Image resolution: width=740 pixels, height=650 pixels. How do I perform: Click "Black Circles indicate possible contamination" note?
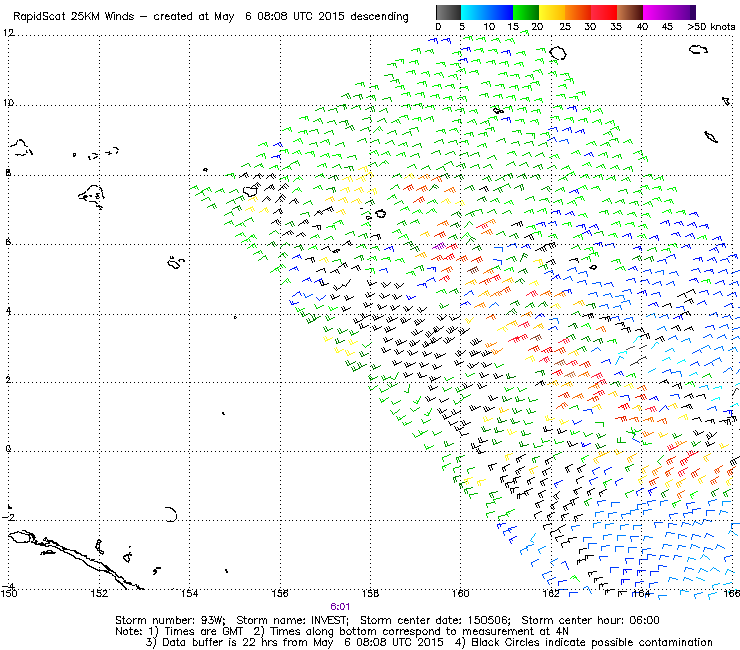592,642
